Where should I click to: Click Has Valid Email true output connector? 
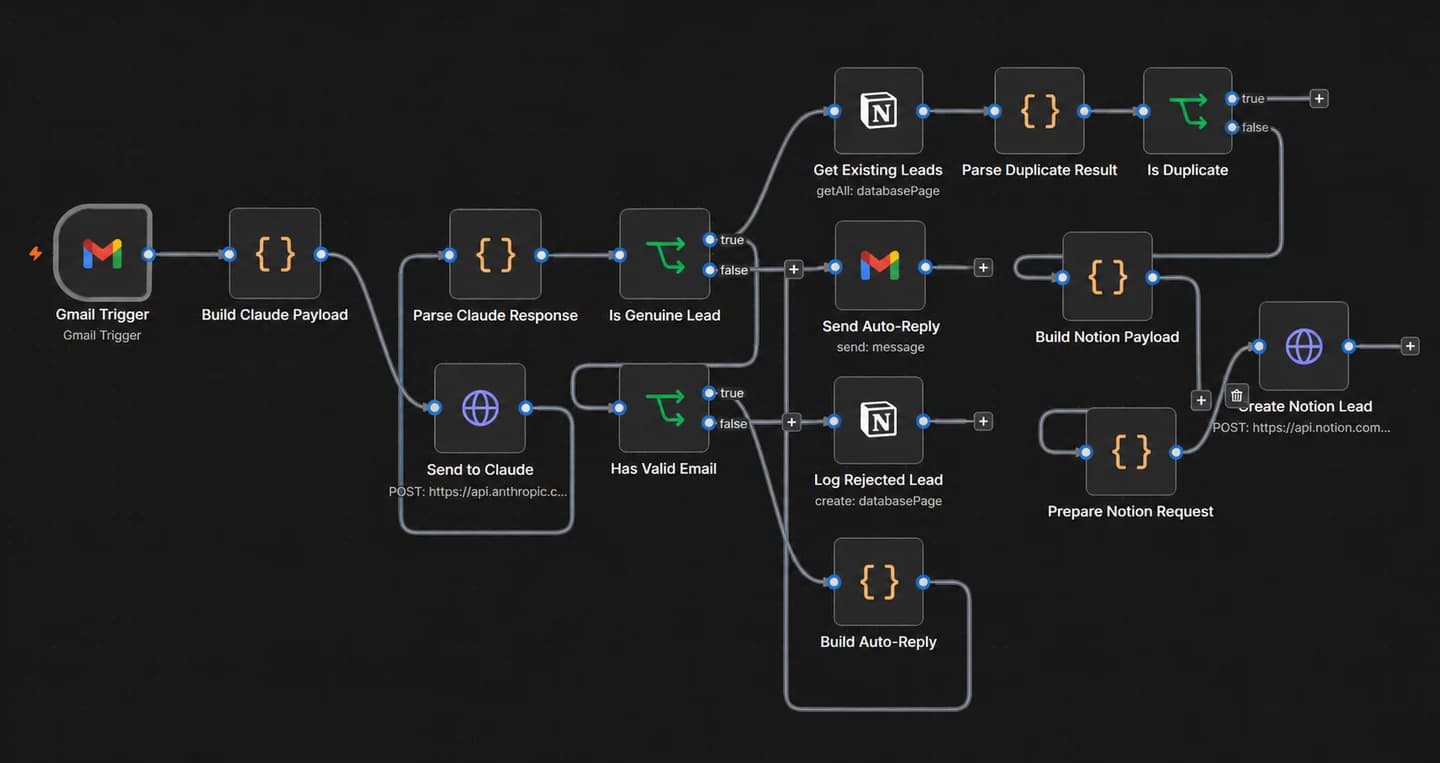(x=709, y=393)
